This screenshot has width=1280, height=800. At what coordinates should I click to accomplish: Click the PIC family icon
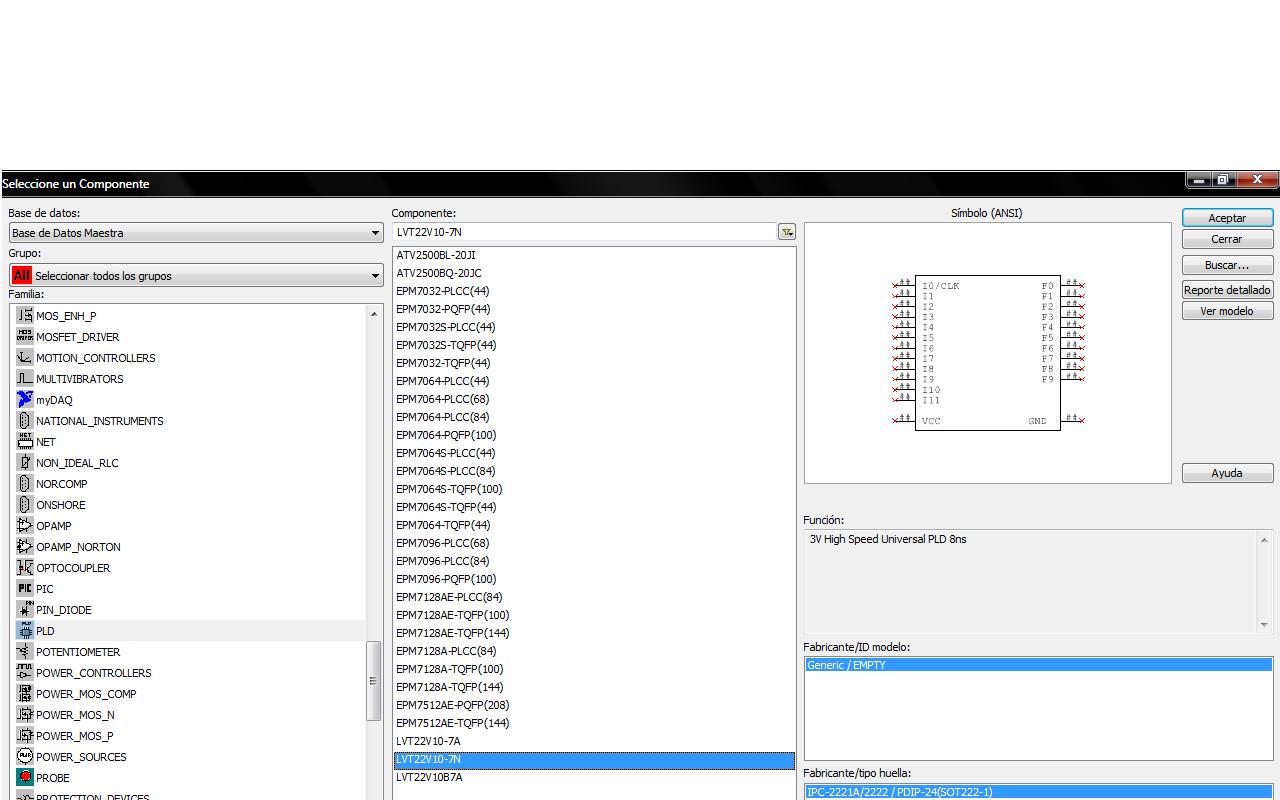pyautogui.click(x=25, y=589)
